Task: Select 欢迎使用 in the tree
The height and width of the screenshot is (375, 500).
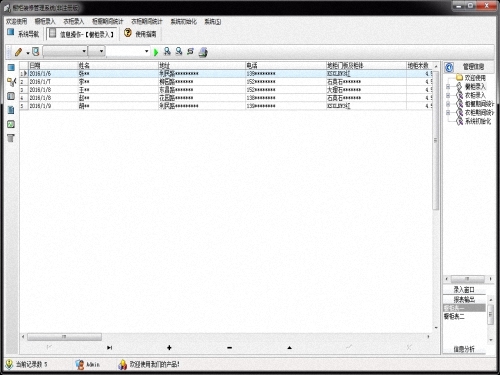Action: coord(475,78)
